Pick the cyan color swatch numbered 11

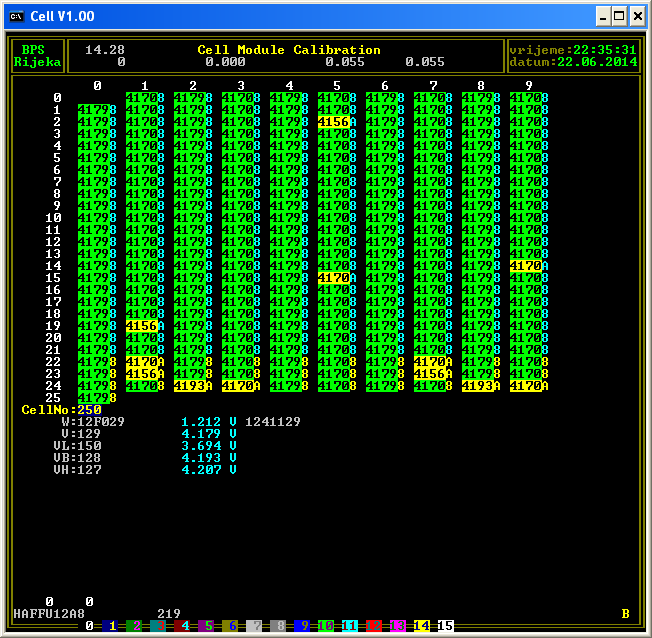(351, 626)
